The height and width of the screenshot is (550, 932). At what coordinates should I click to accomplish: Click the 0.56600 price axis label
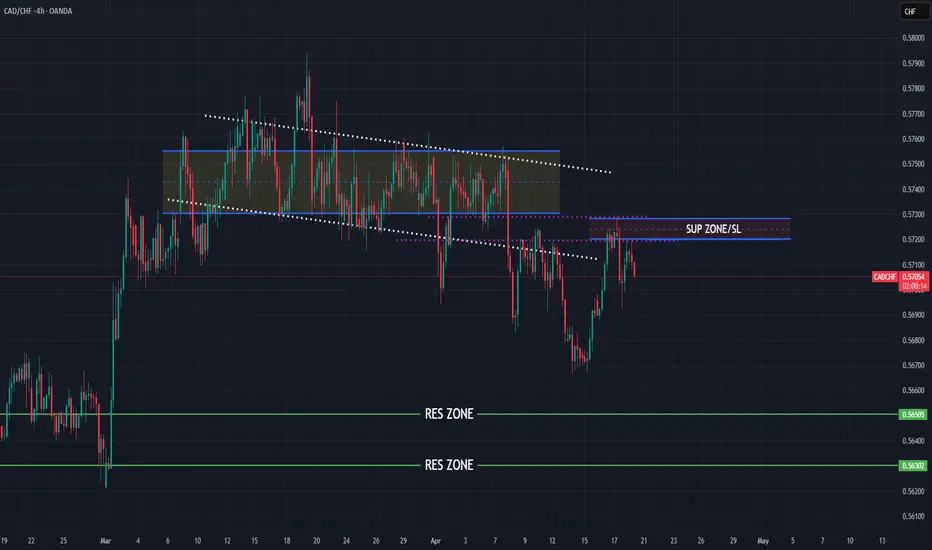(x=913, y=390)
